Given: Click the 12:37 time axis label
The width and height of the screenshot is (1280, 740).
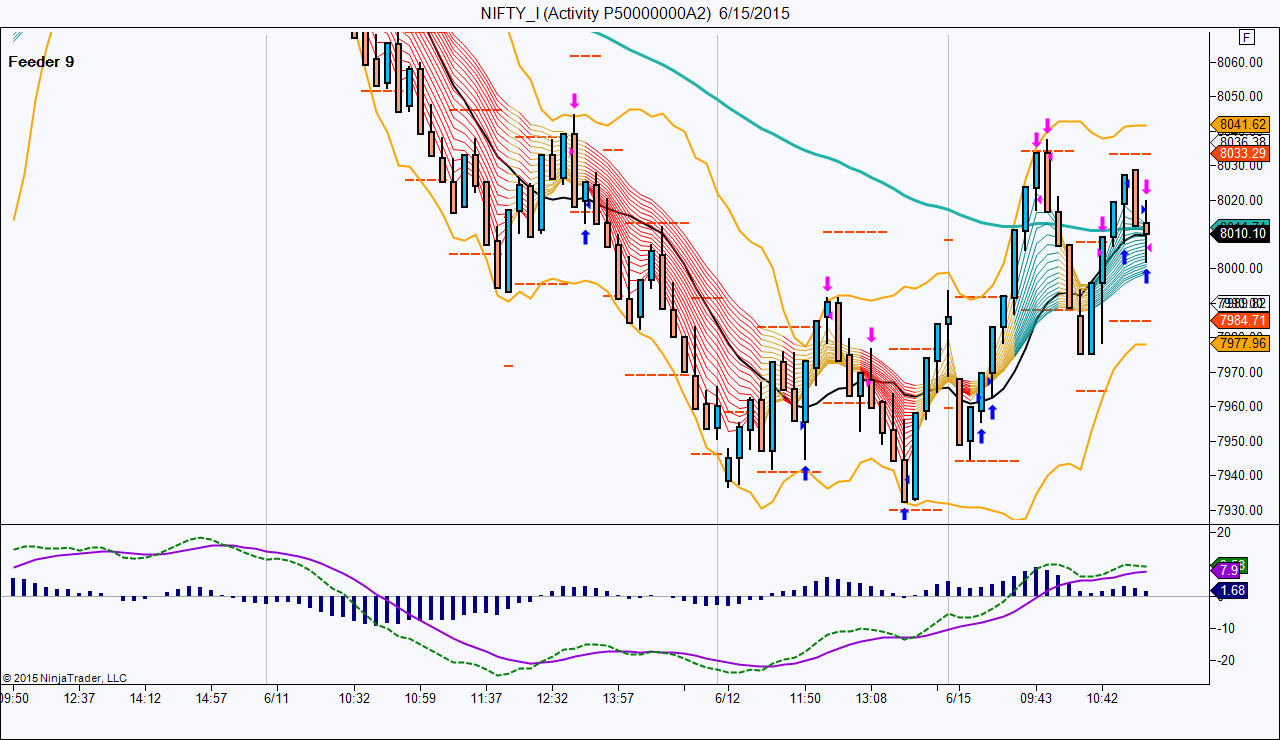Looking at the screenshot, I should pos(79,698).
